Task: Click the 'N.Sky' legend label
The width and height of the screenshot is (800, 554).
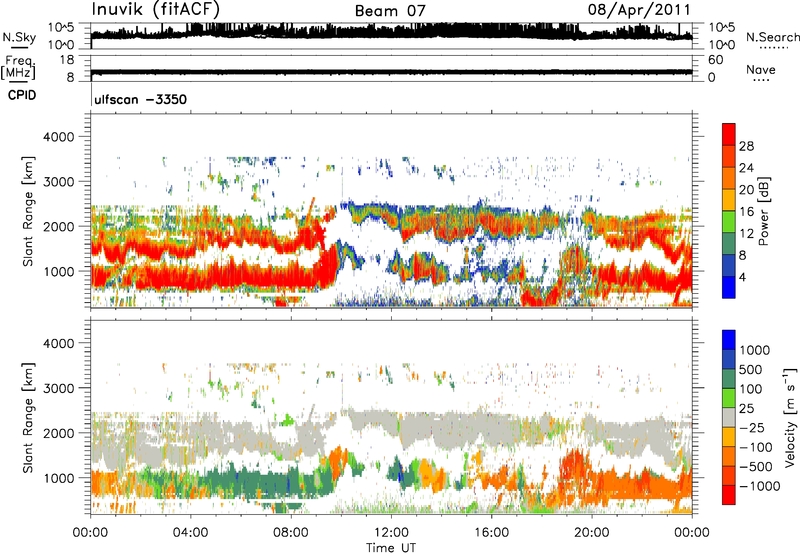Action: click(x=19, y=37)
